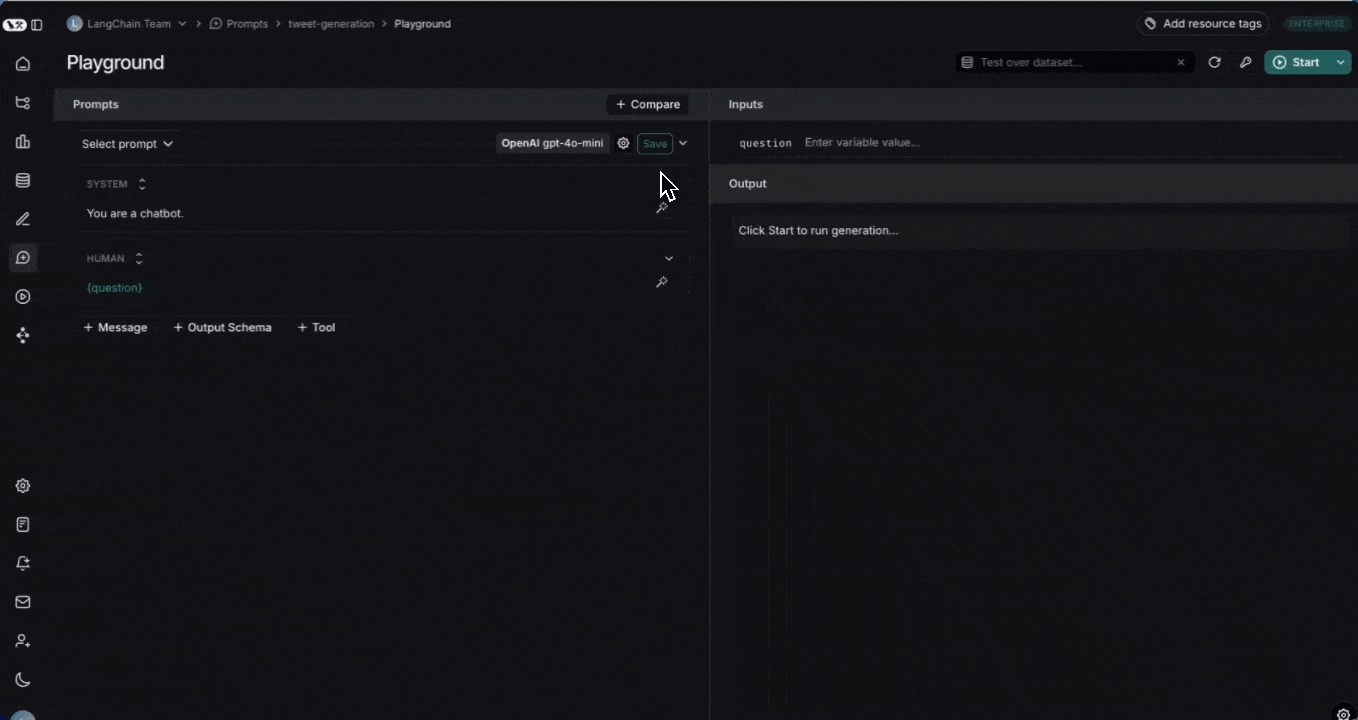Screen dimensions: 1358x720
Task: Click the model settings gear icon
Action: [623, 144]
